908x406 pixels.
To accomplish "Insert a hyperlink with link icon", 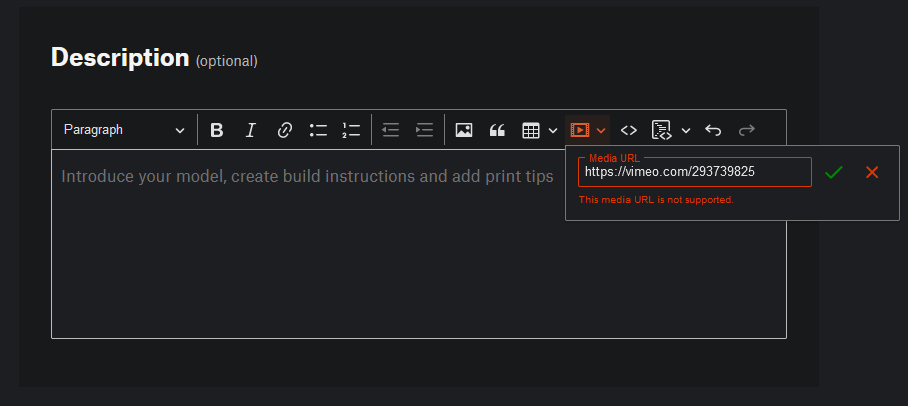I will pos(284,130).
